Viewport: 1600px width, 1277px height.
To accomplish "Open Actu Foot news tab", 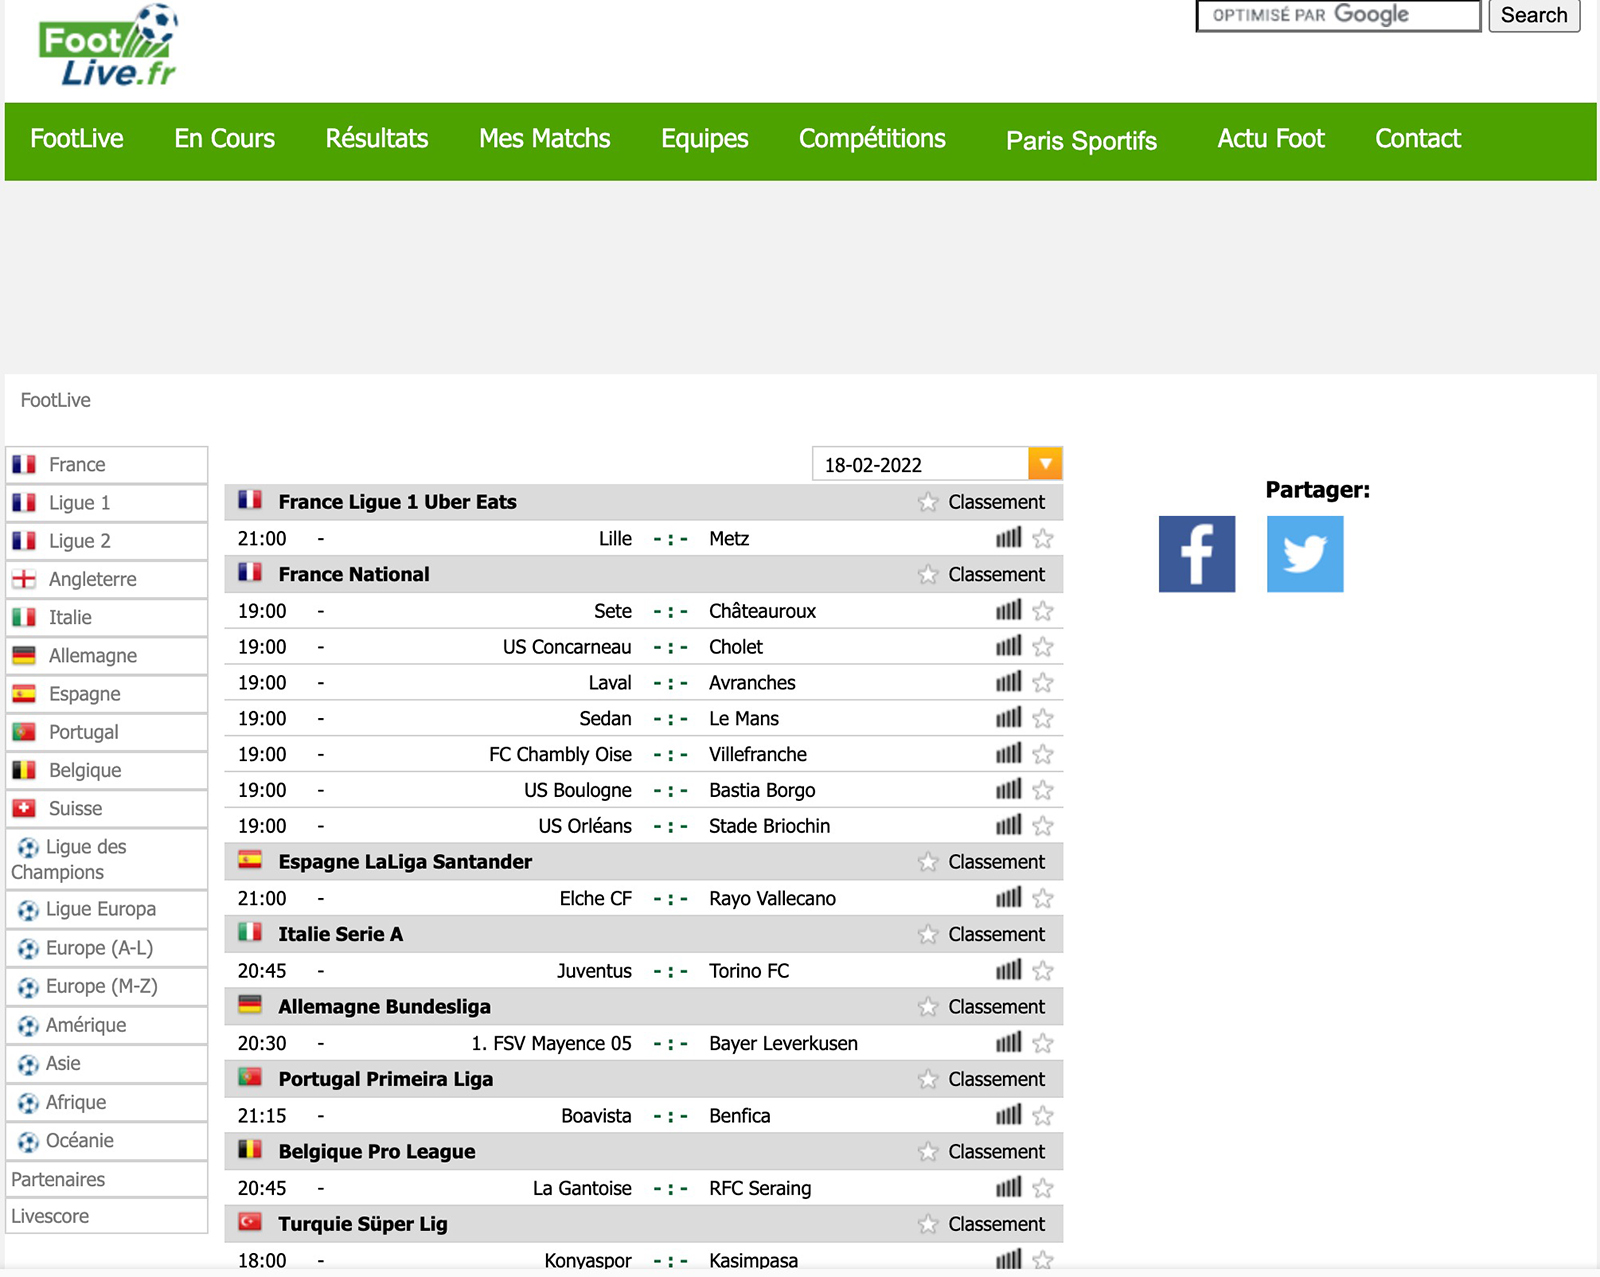I will [1271, 139].
